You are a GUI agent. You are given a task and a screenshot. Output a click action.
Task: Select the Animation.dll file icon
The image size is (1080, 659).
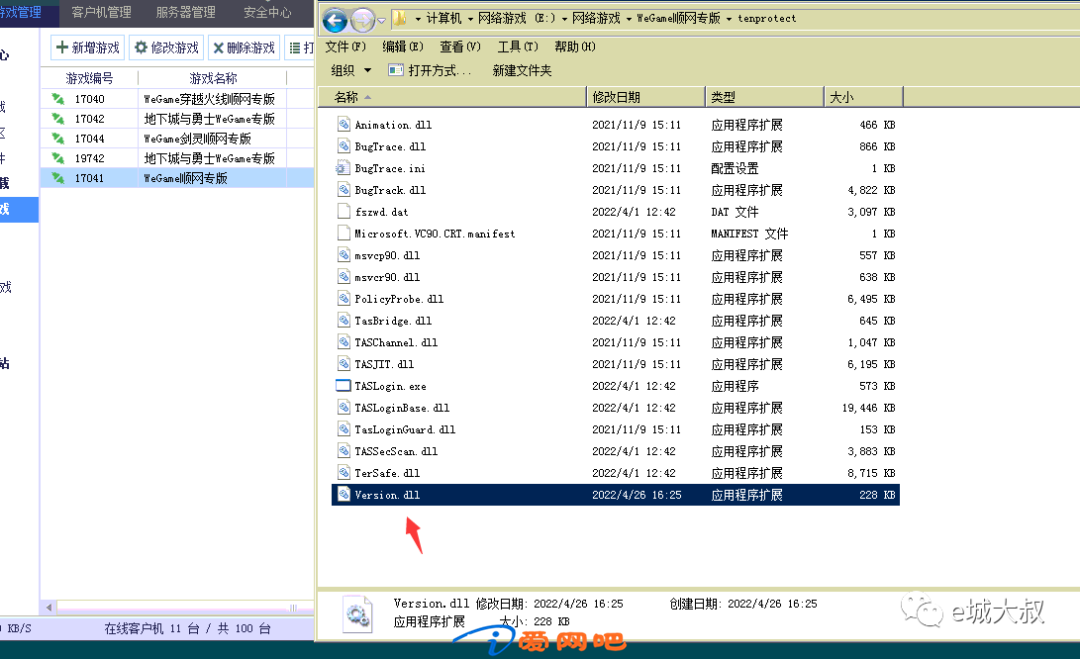[344, 124]
